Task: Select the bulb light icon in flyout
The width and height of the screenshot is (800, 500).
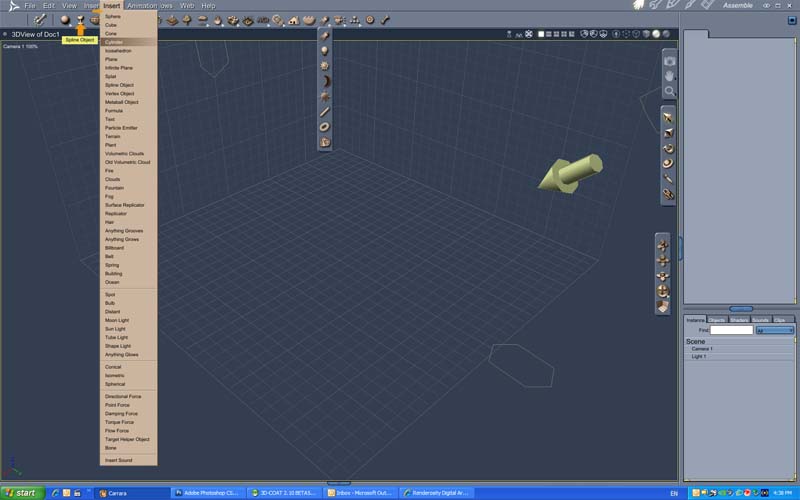Action: tap(325, 50)
